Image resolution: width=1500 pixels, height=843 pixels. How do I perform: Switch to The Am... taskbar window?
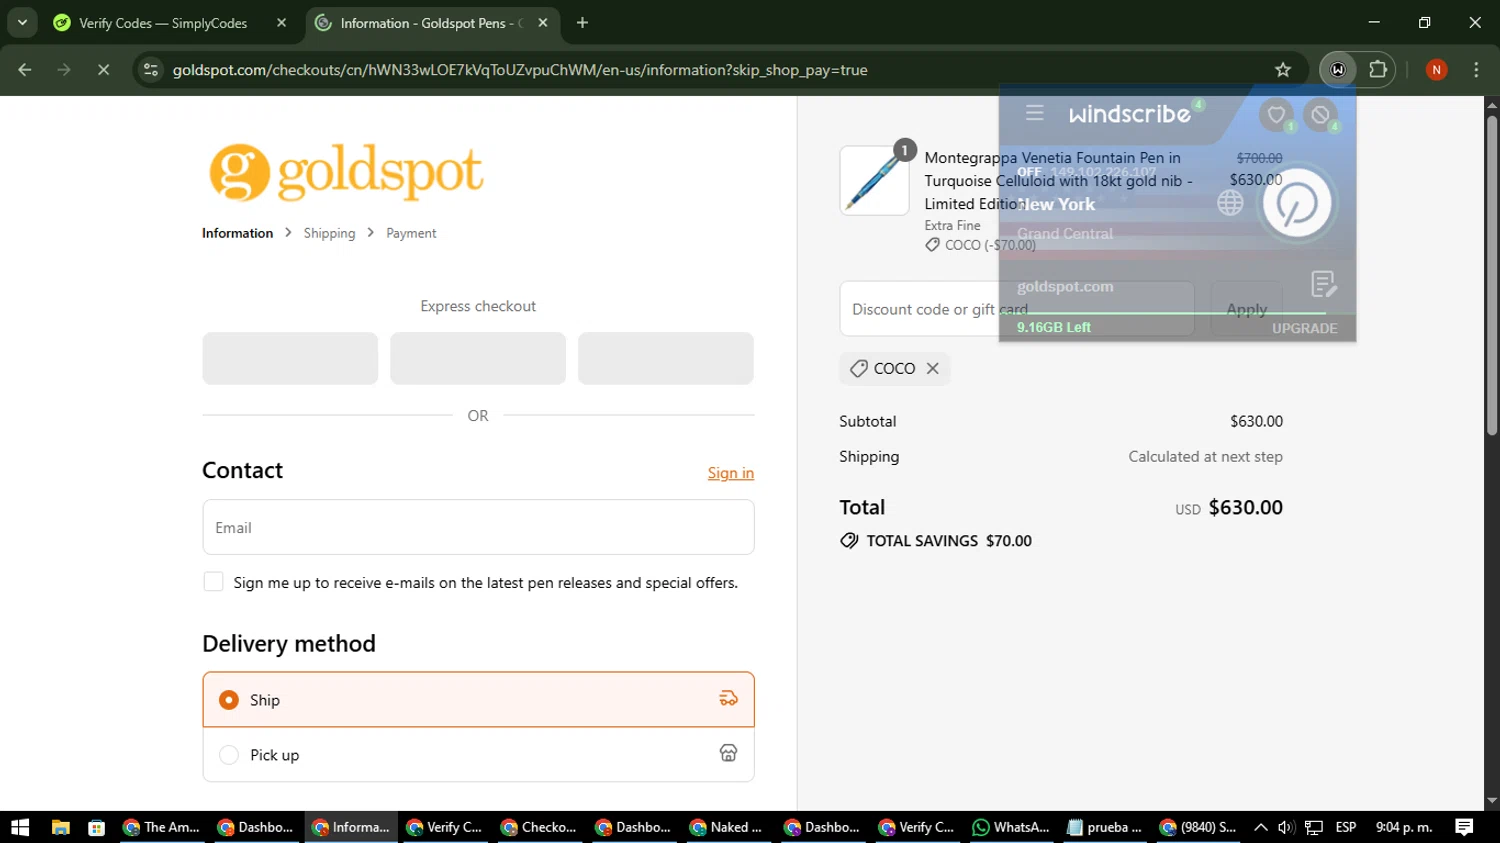[x=162, y=827]
